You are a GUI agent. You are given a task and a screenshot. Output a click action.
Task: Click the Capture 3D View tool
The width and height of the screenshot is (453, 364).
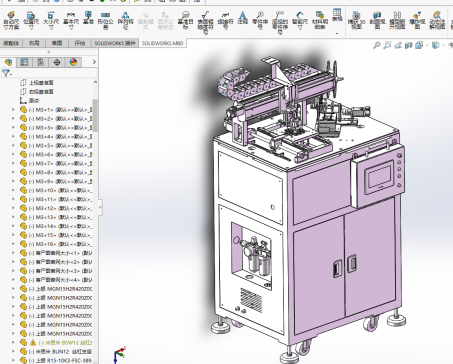(357, 20)
